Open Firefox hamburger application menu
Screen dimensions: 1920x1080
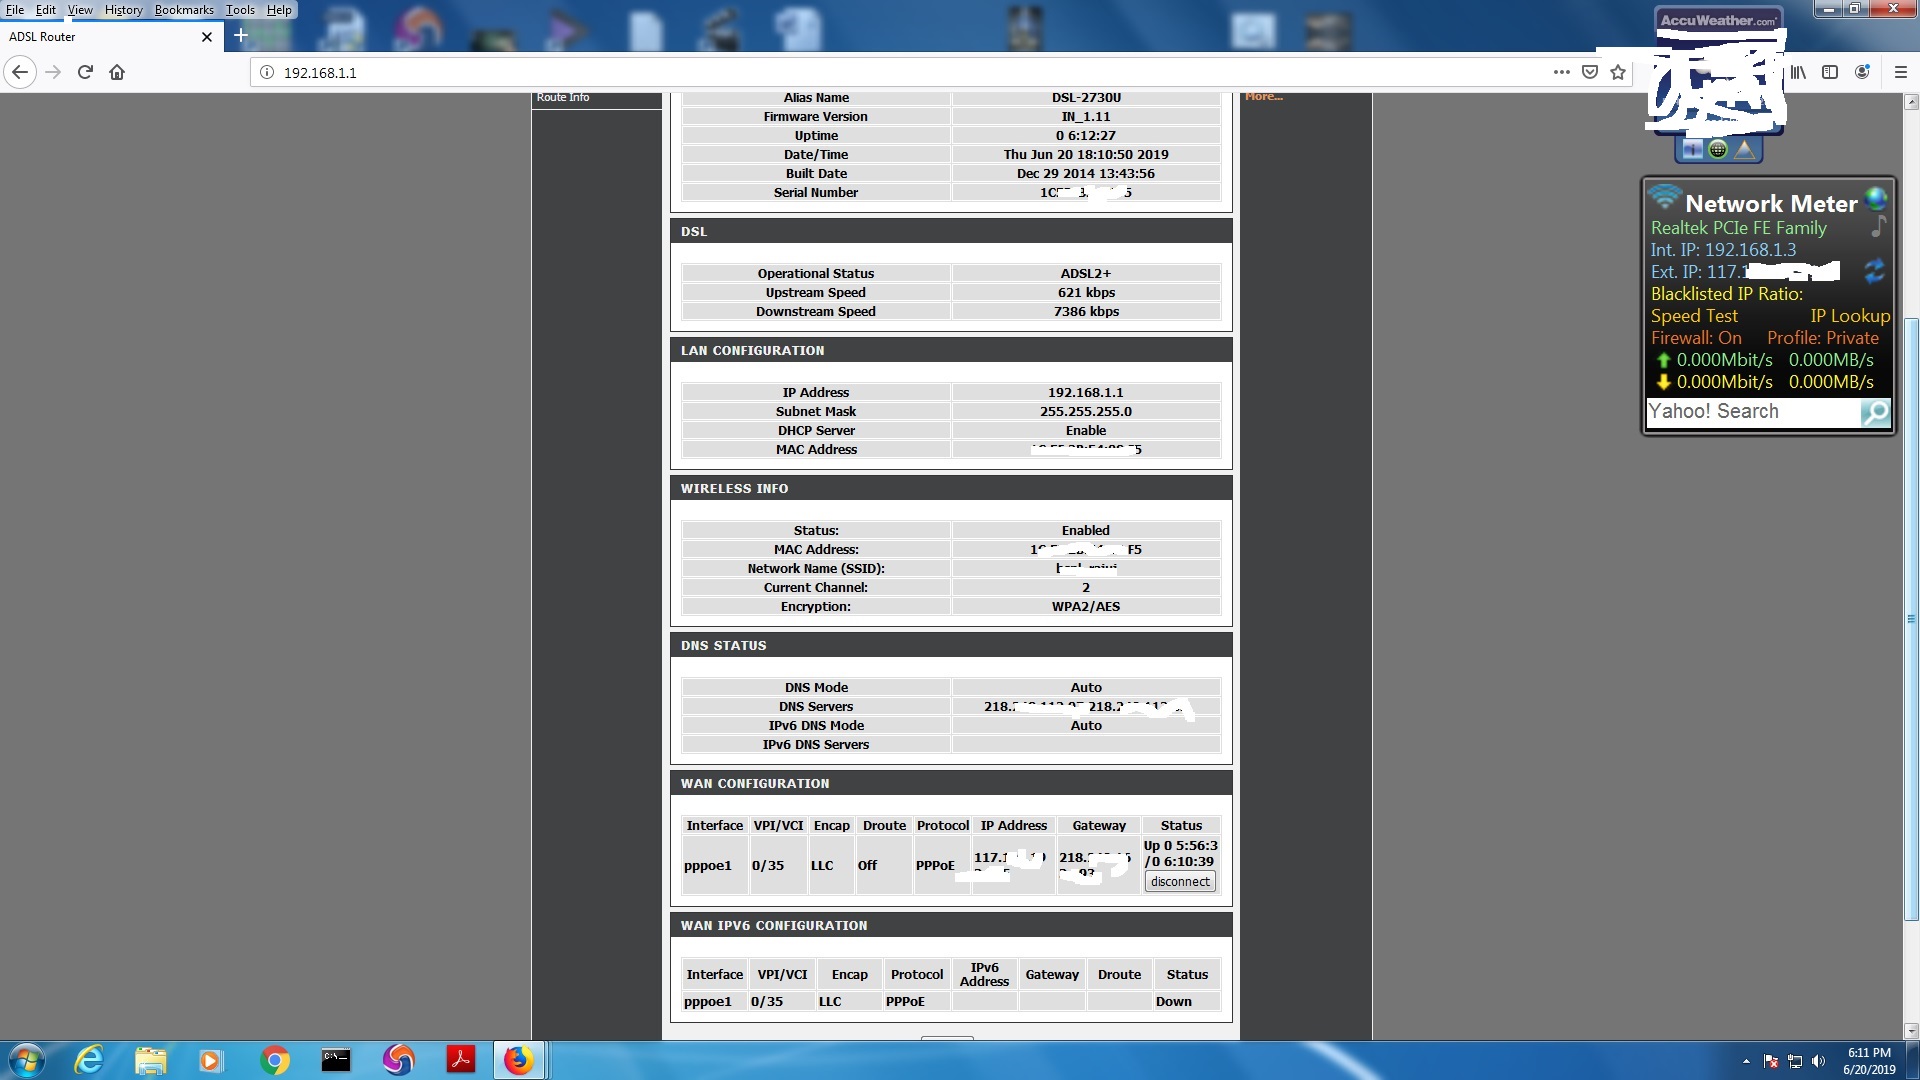(x=1901, y=72)
